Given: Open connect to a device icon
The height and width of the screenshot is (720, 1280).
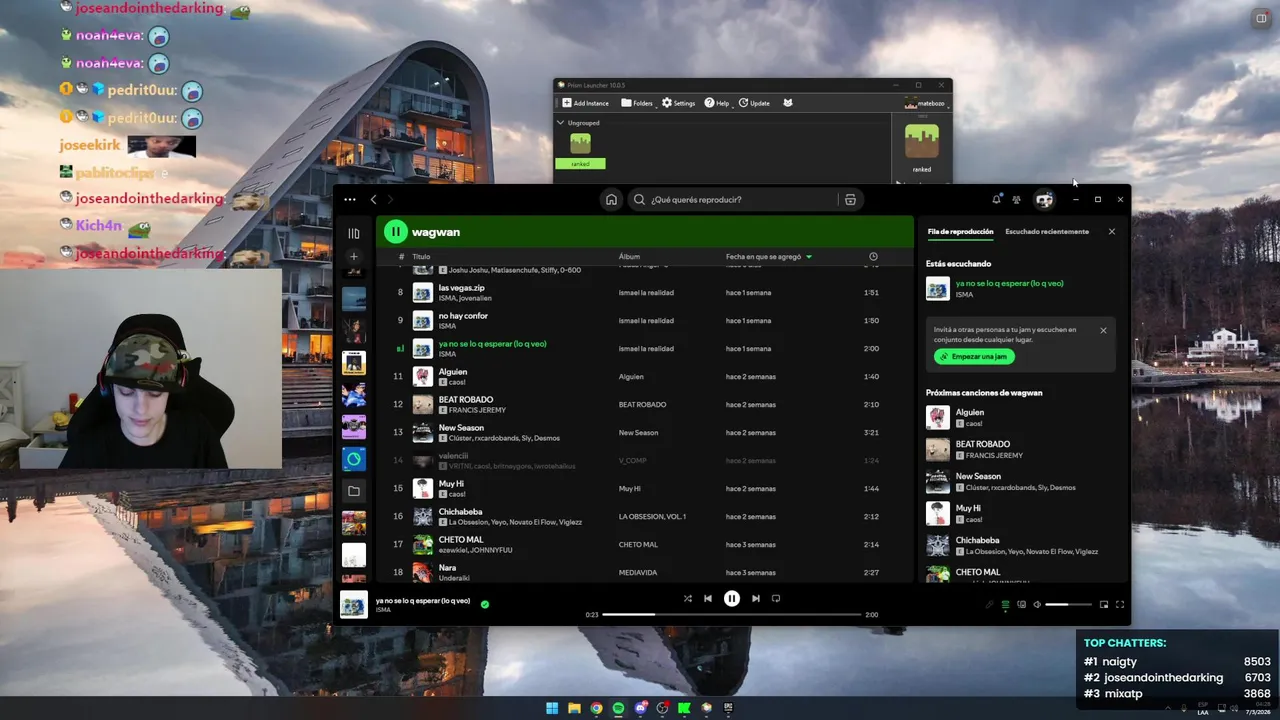Looking at the screenshot, I should (x=1021, y=604).
